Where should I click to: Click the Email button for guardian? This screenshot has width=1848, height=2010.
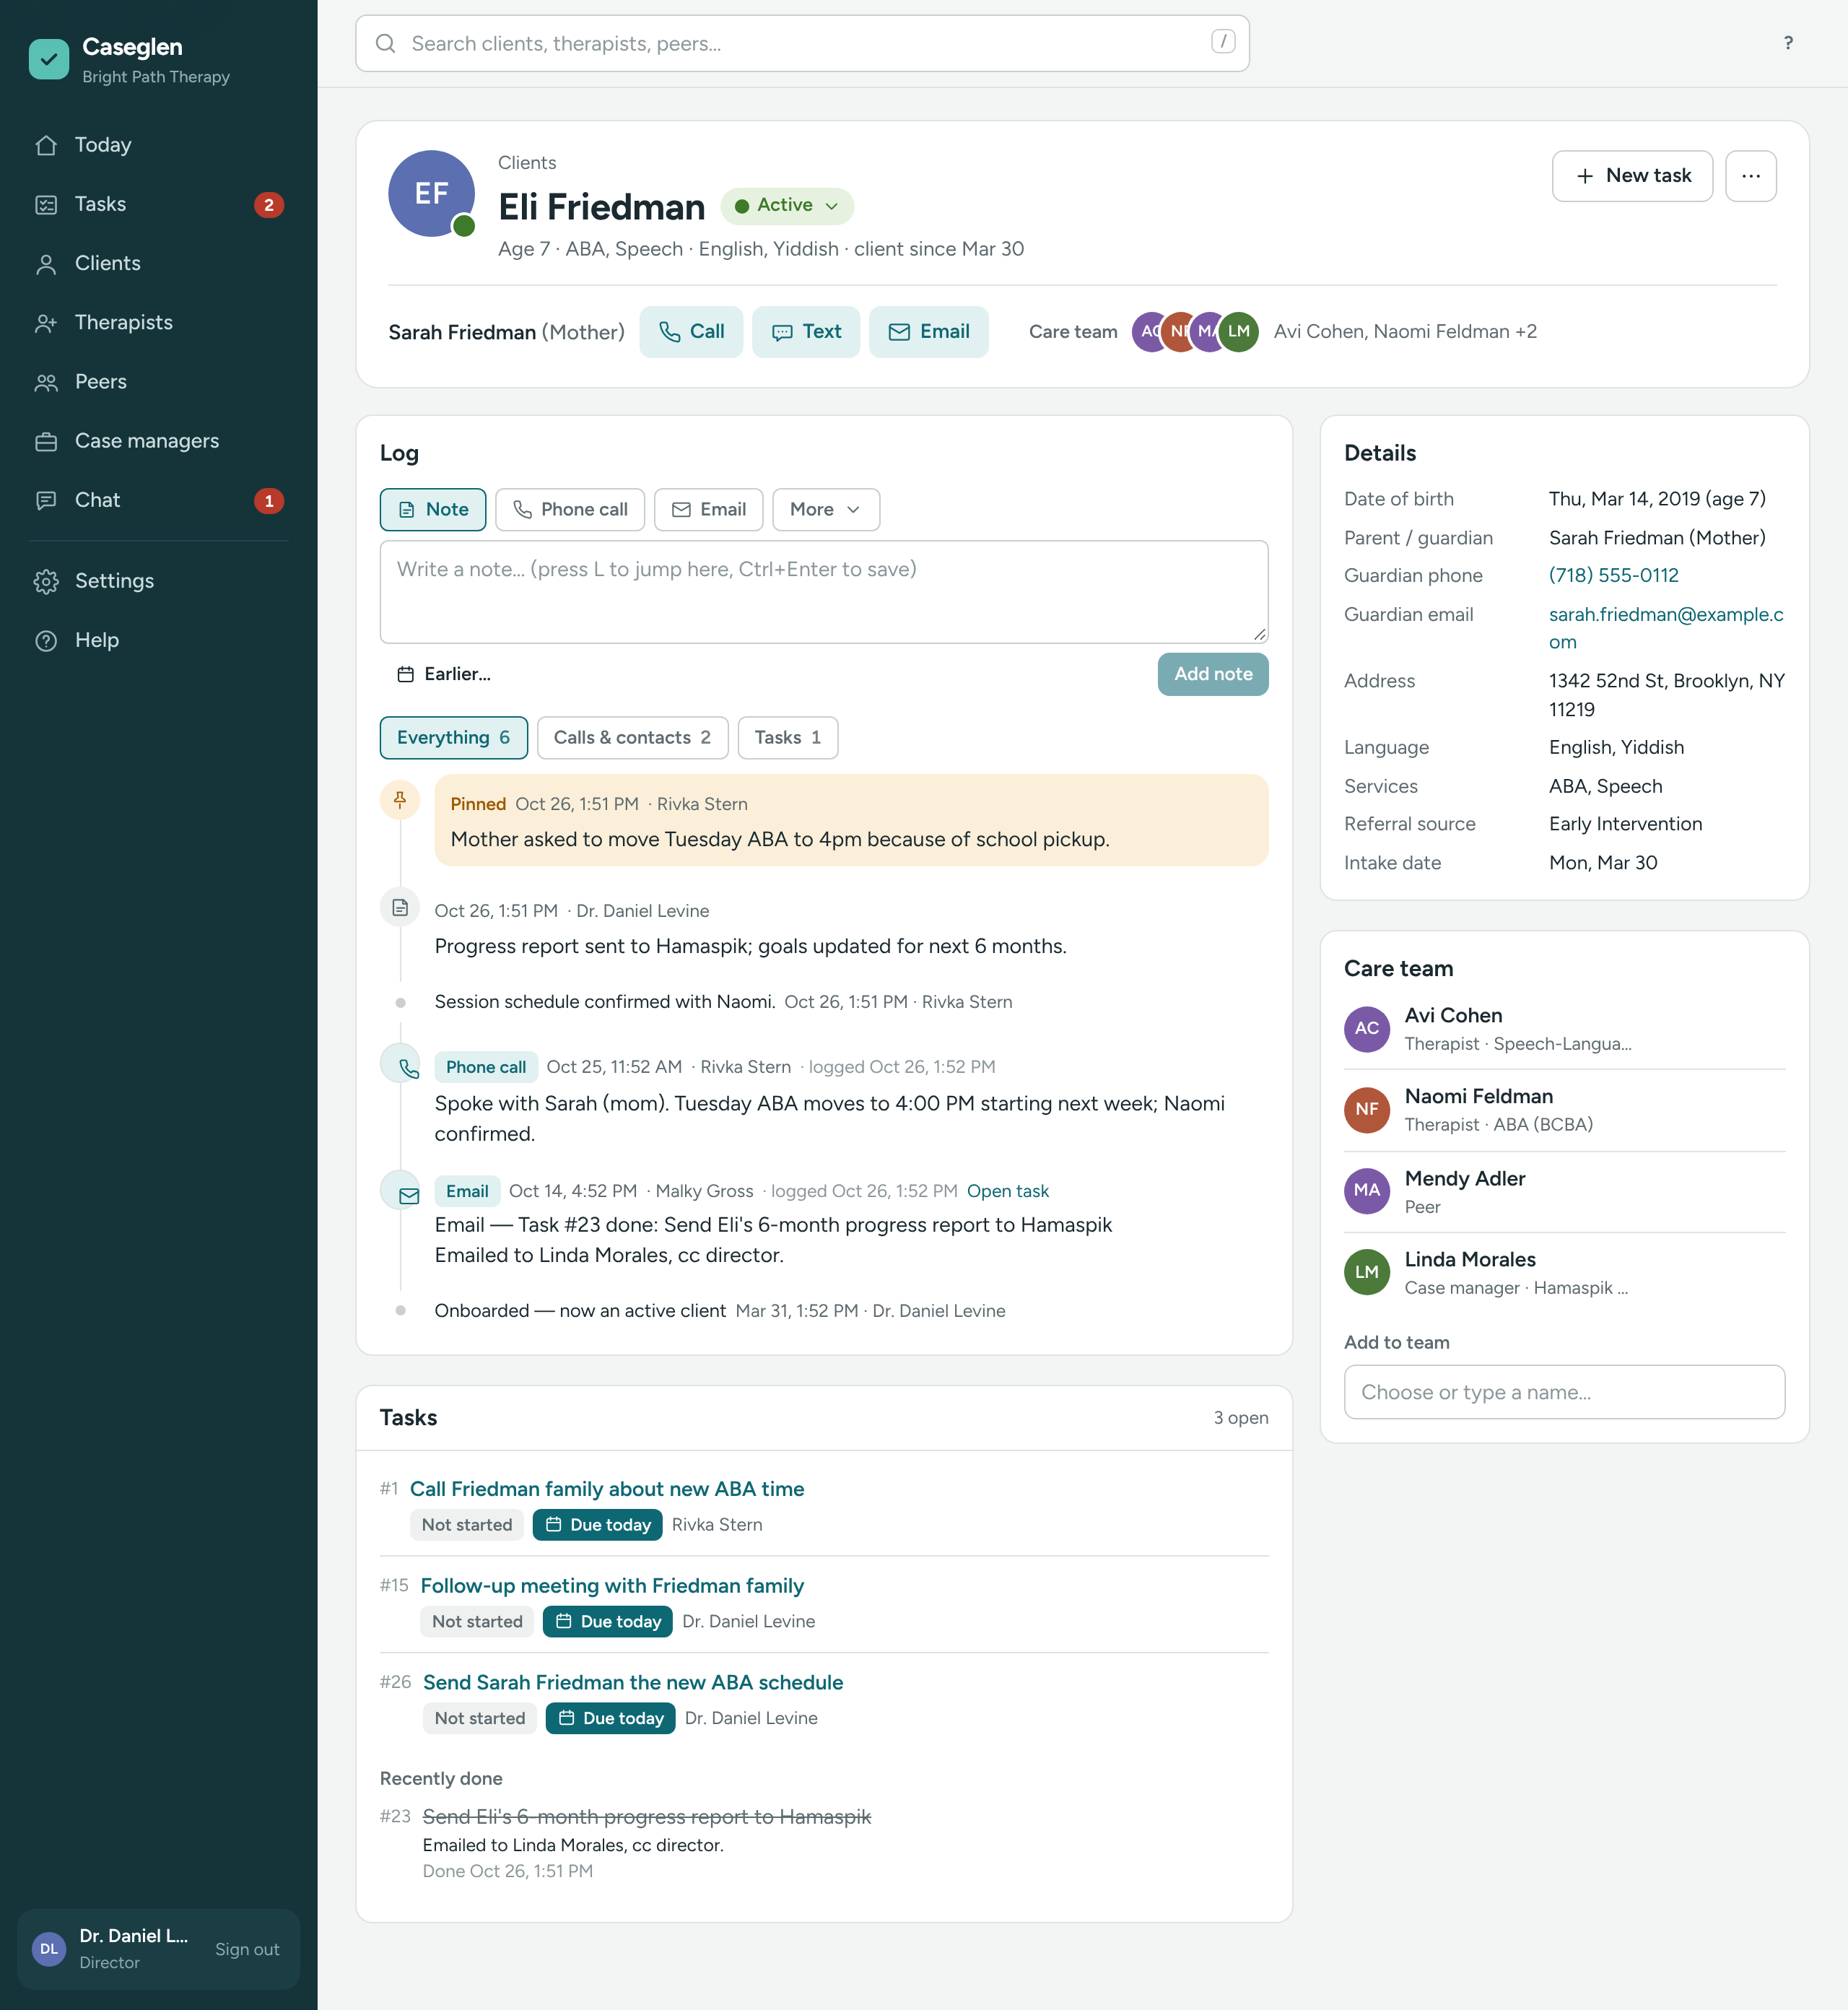point(928,332)
